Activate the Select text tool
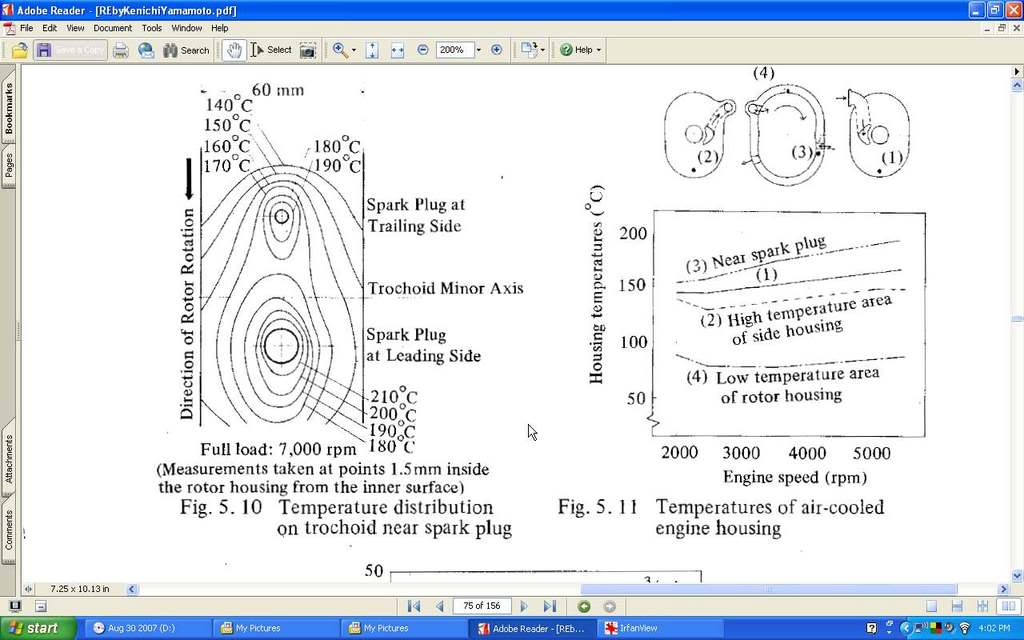The width and height of the screenshot is (1024, 640). pyautogui.click(x=271, y=50)
